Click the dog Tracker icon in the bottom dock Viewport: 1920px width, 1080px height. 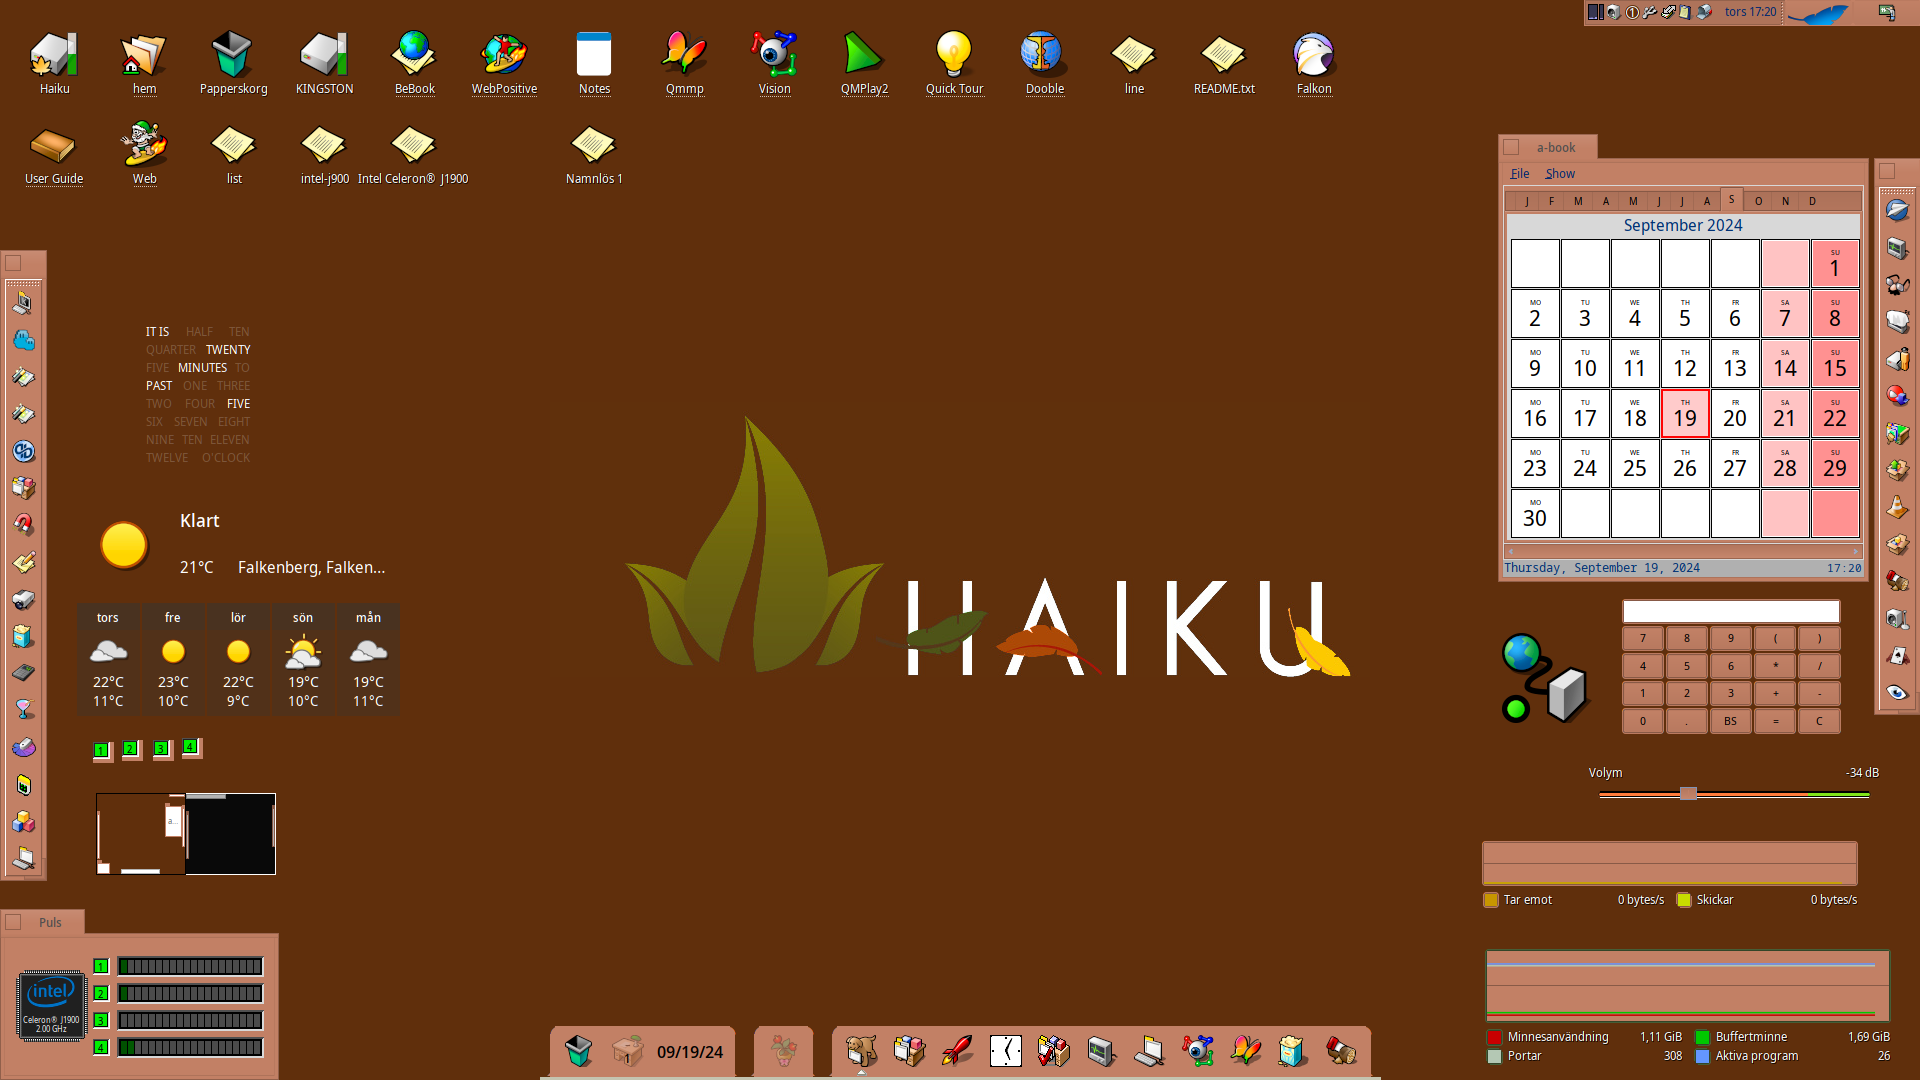pyautogui.click(x=861, y=1050)
